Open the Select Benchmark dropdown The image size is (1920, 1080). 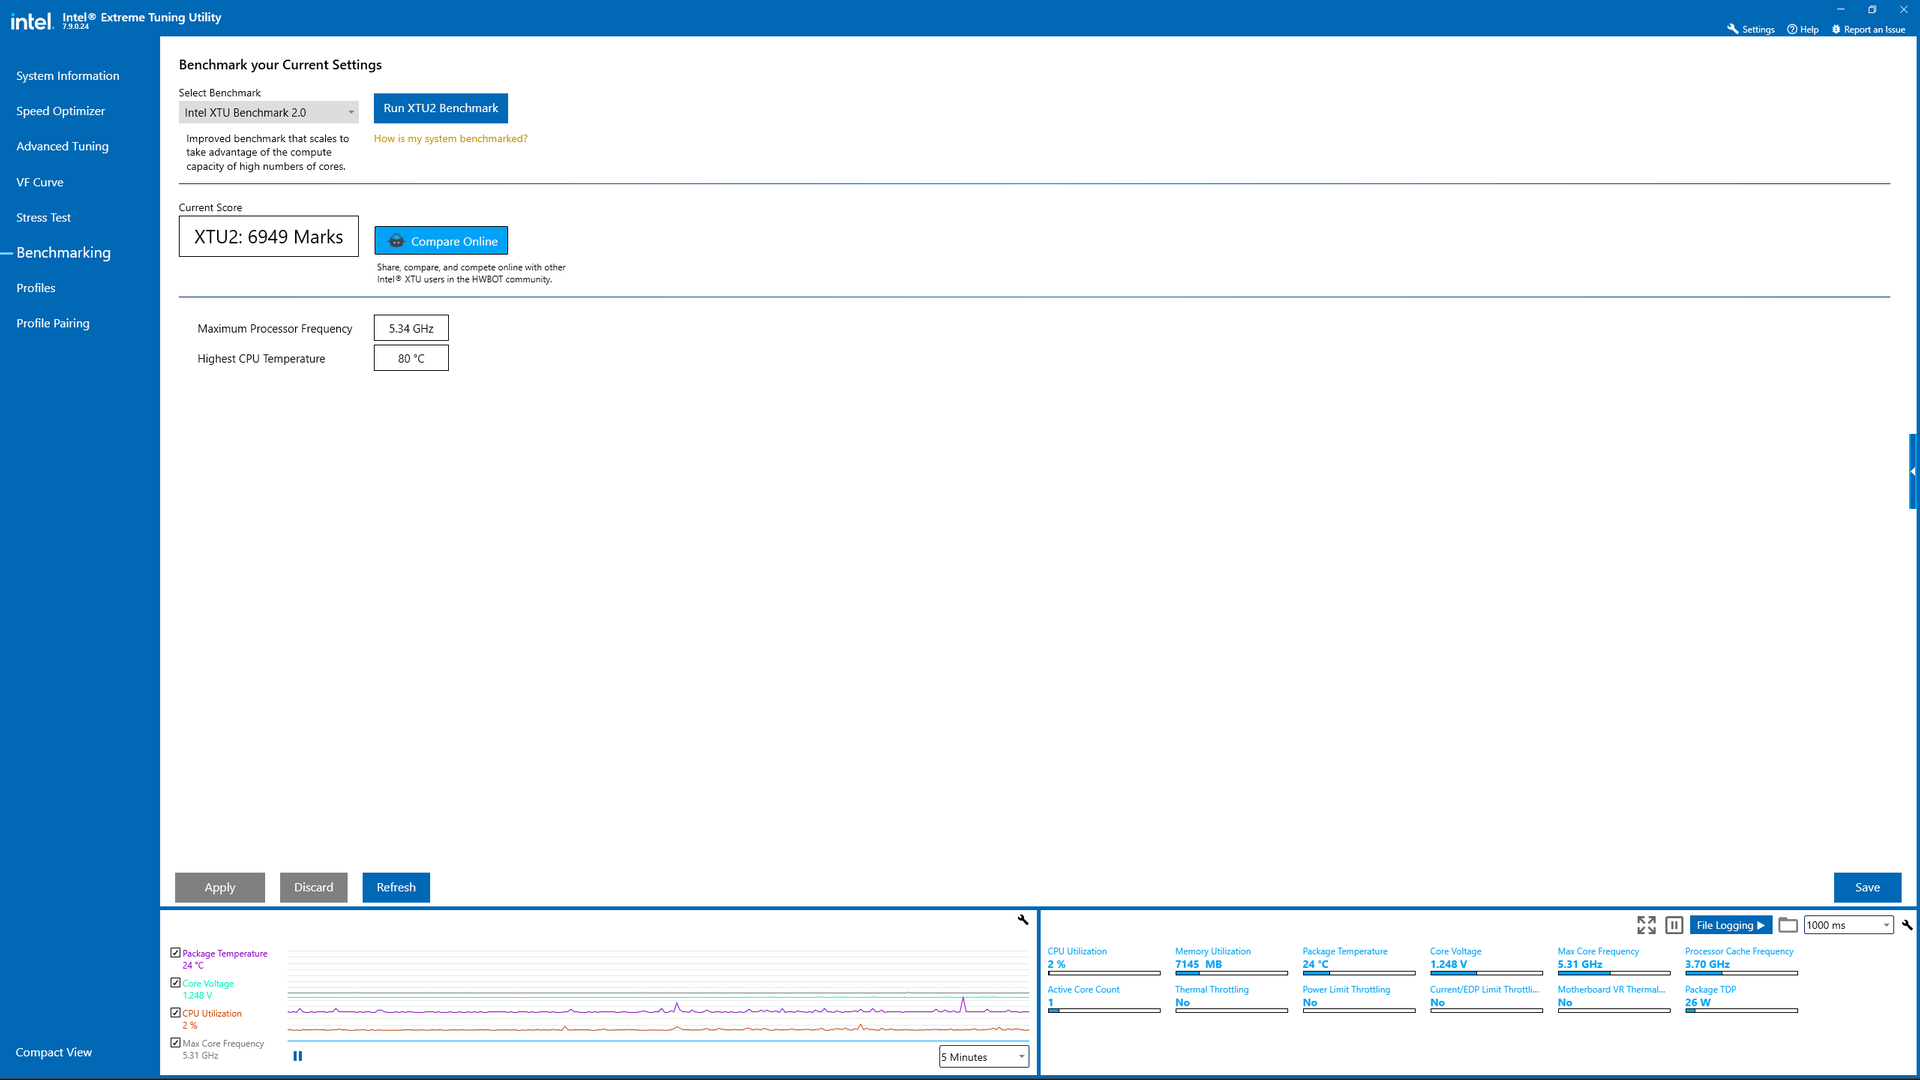[268, 113]
